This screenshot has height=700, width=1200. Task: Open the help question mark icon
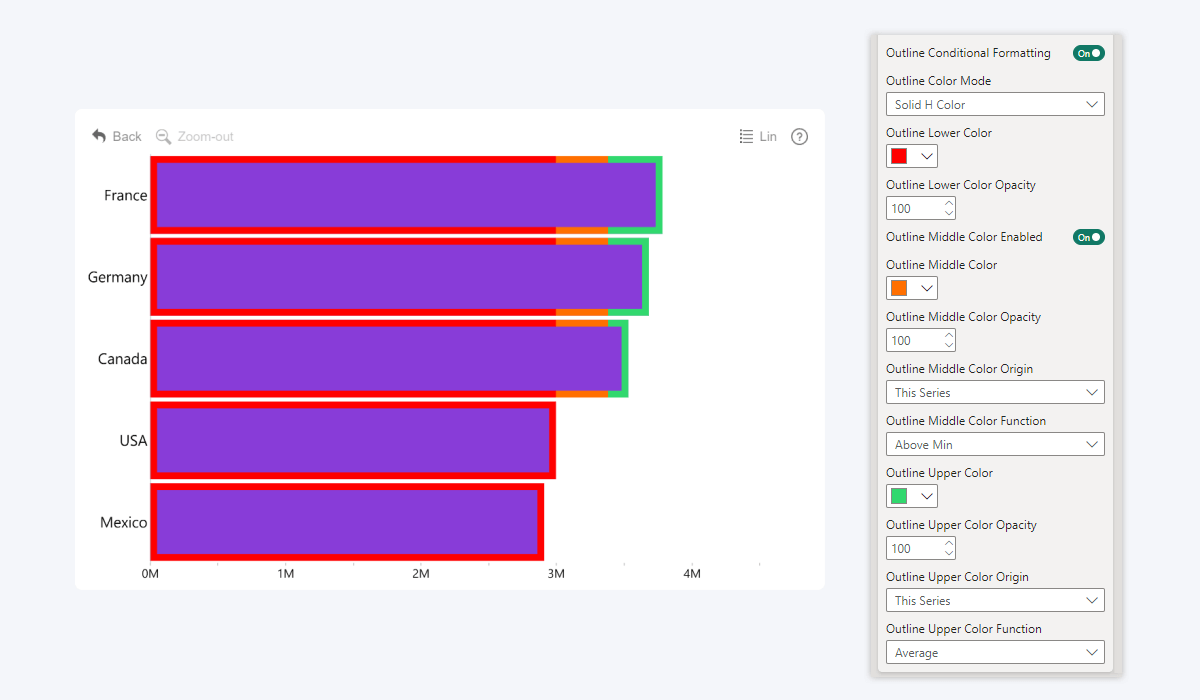pyautogui.click(x=799, y=137)
